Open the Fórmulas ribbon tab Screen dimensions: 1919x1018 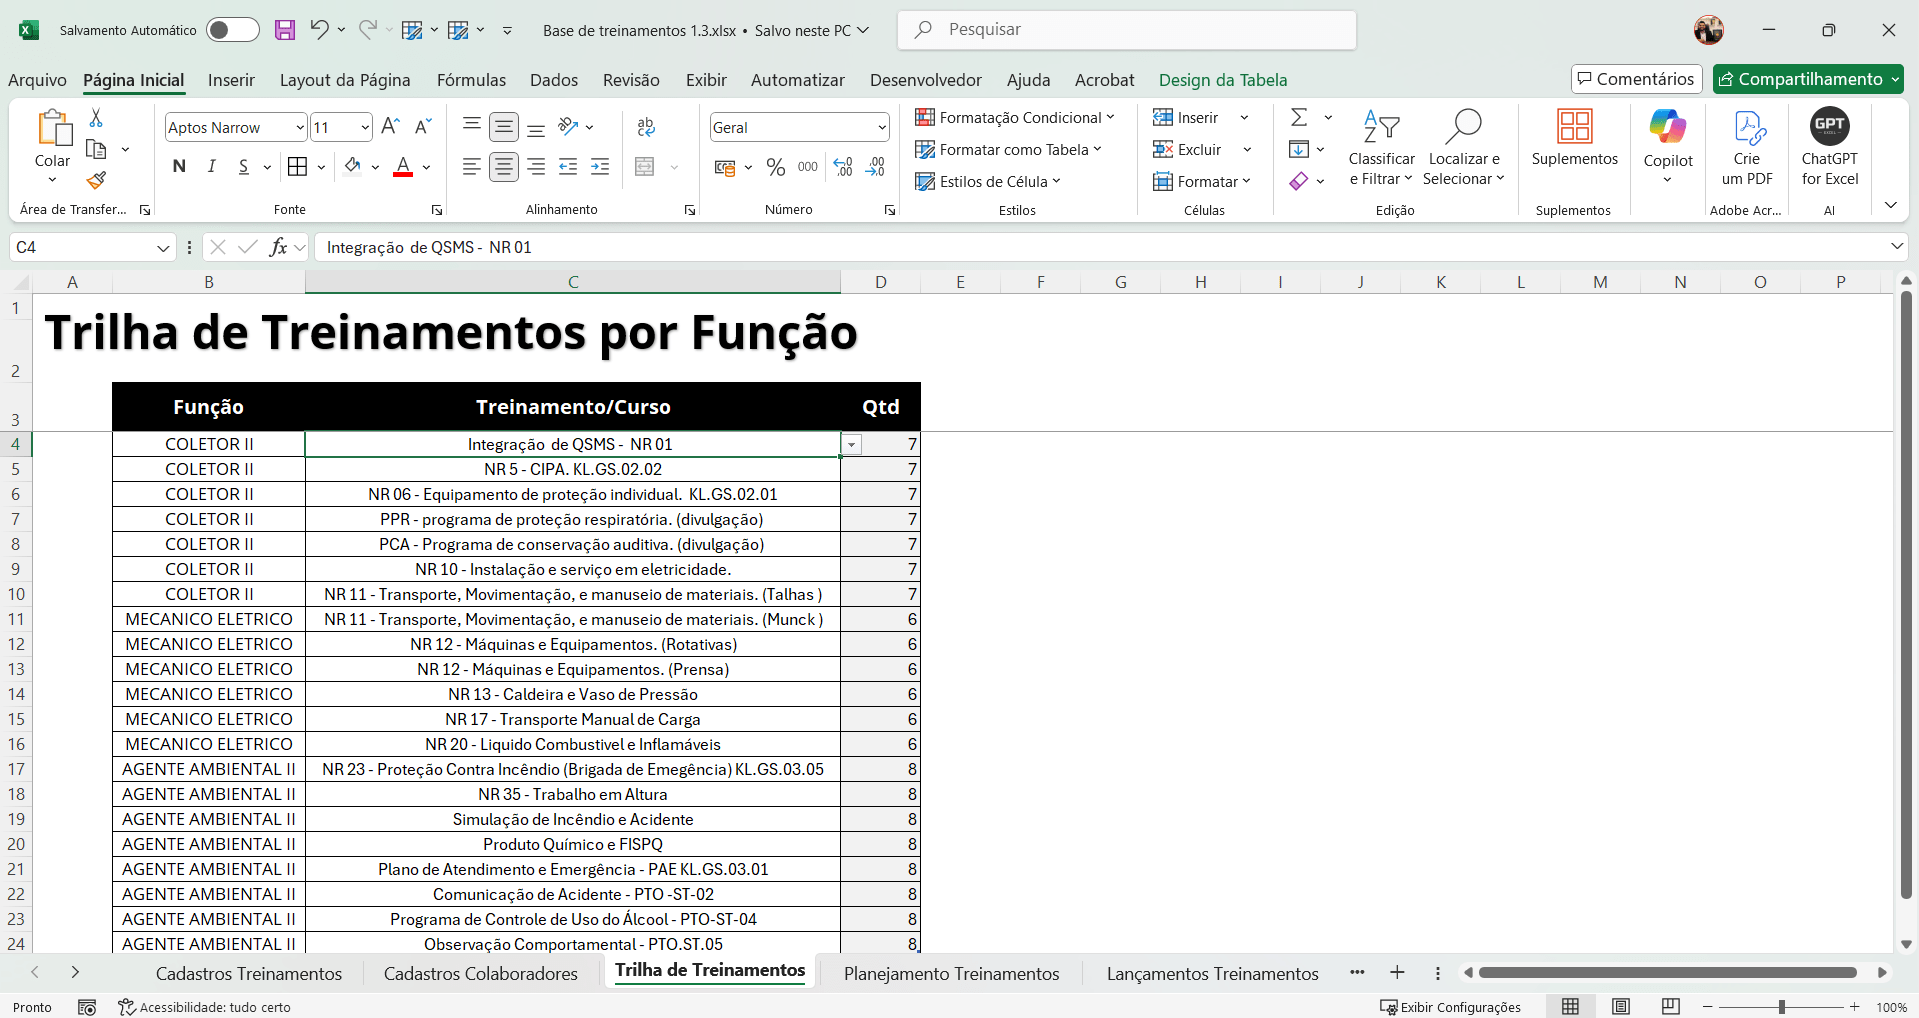[471, 80]
